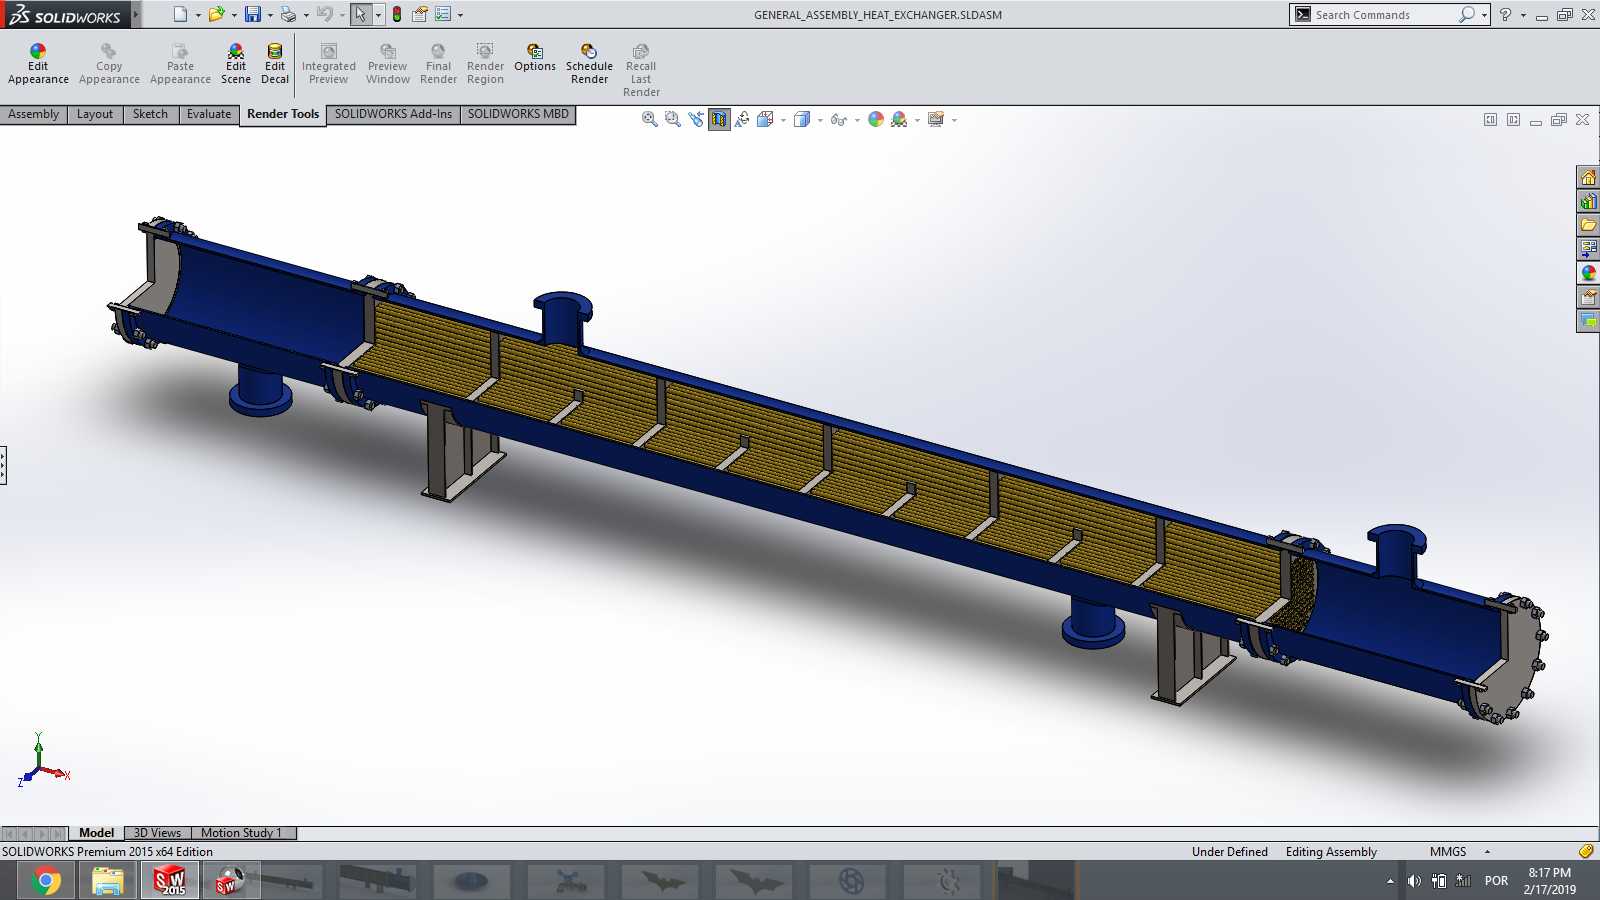Switch to the Assembly tab
The width and height of the screenshot is (1600, 900).
coord(33,114)
